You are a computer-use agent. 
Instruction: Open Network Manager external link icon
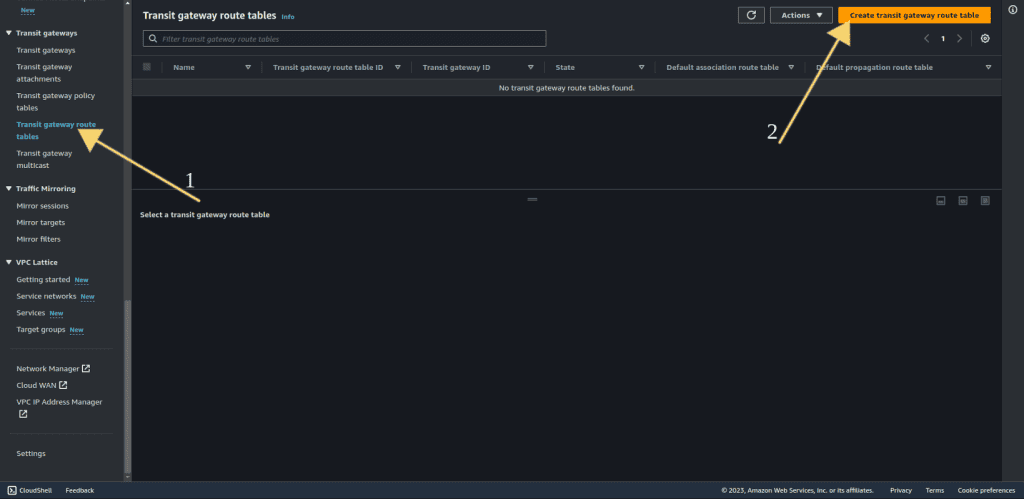point(86,368)
